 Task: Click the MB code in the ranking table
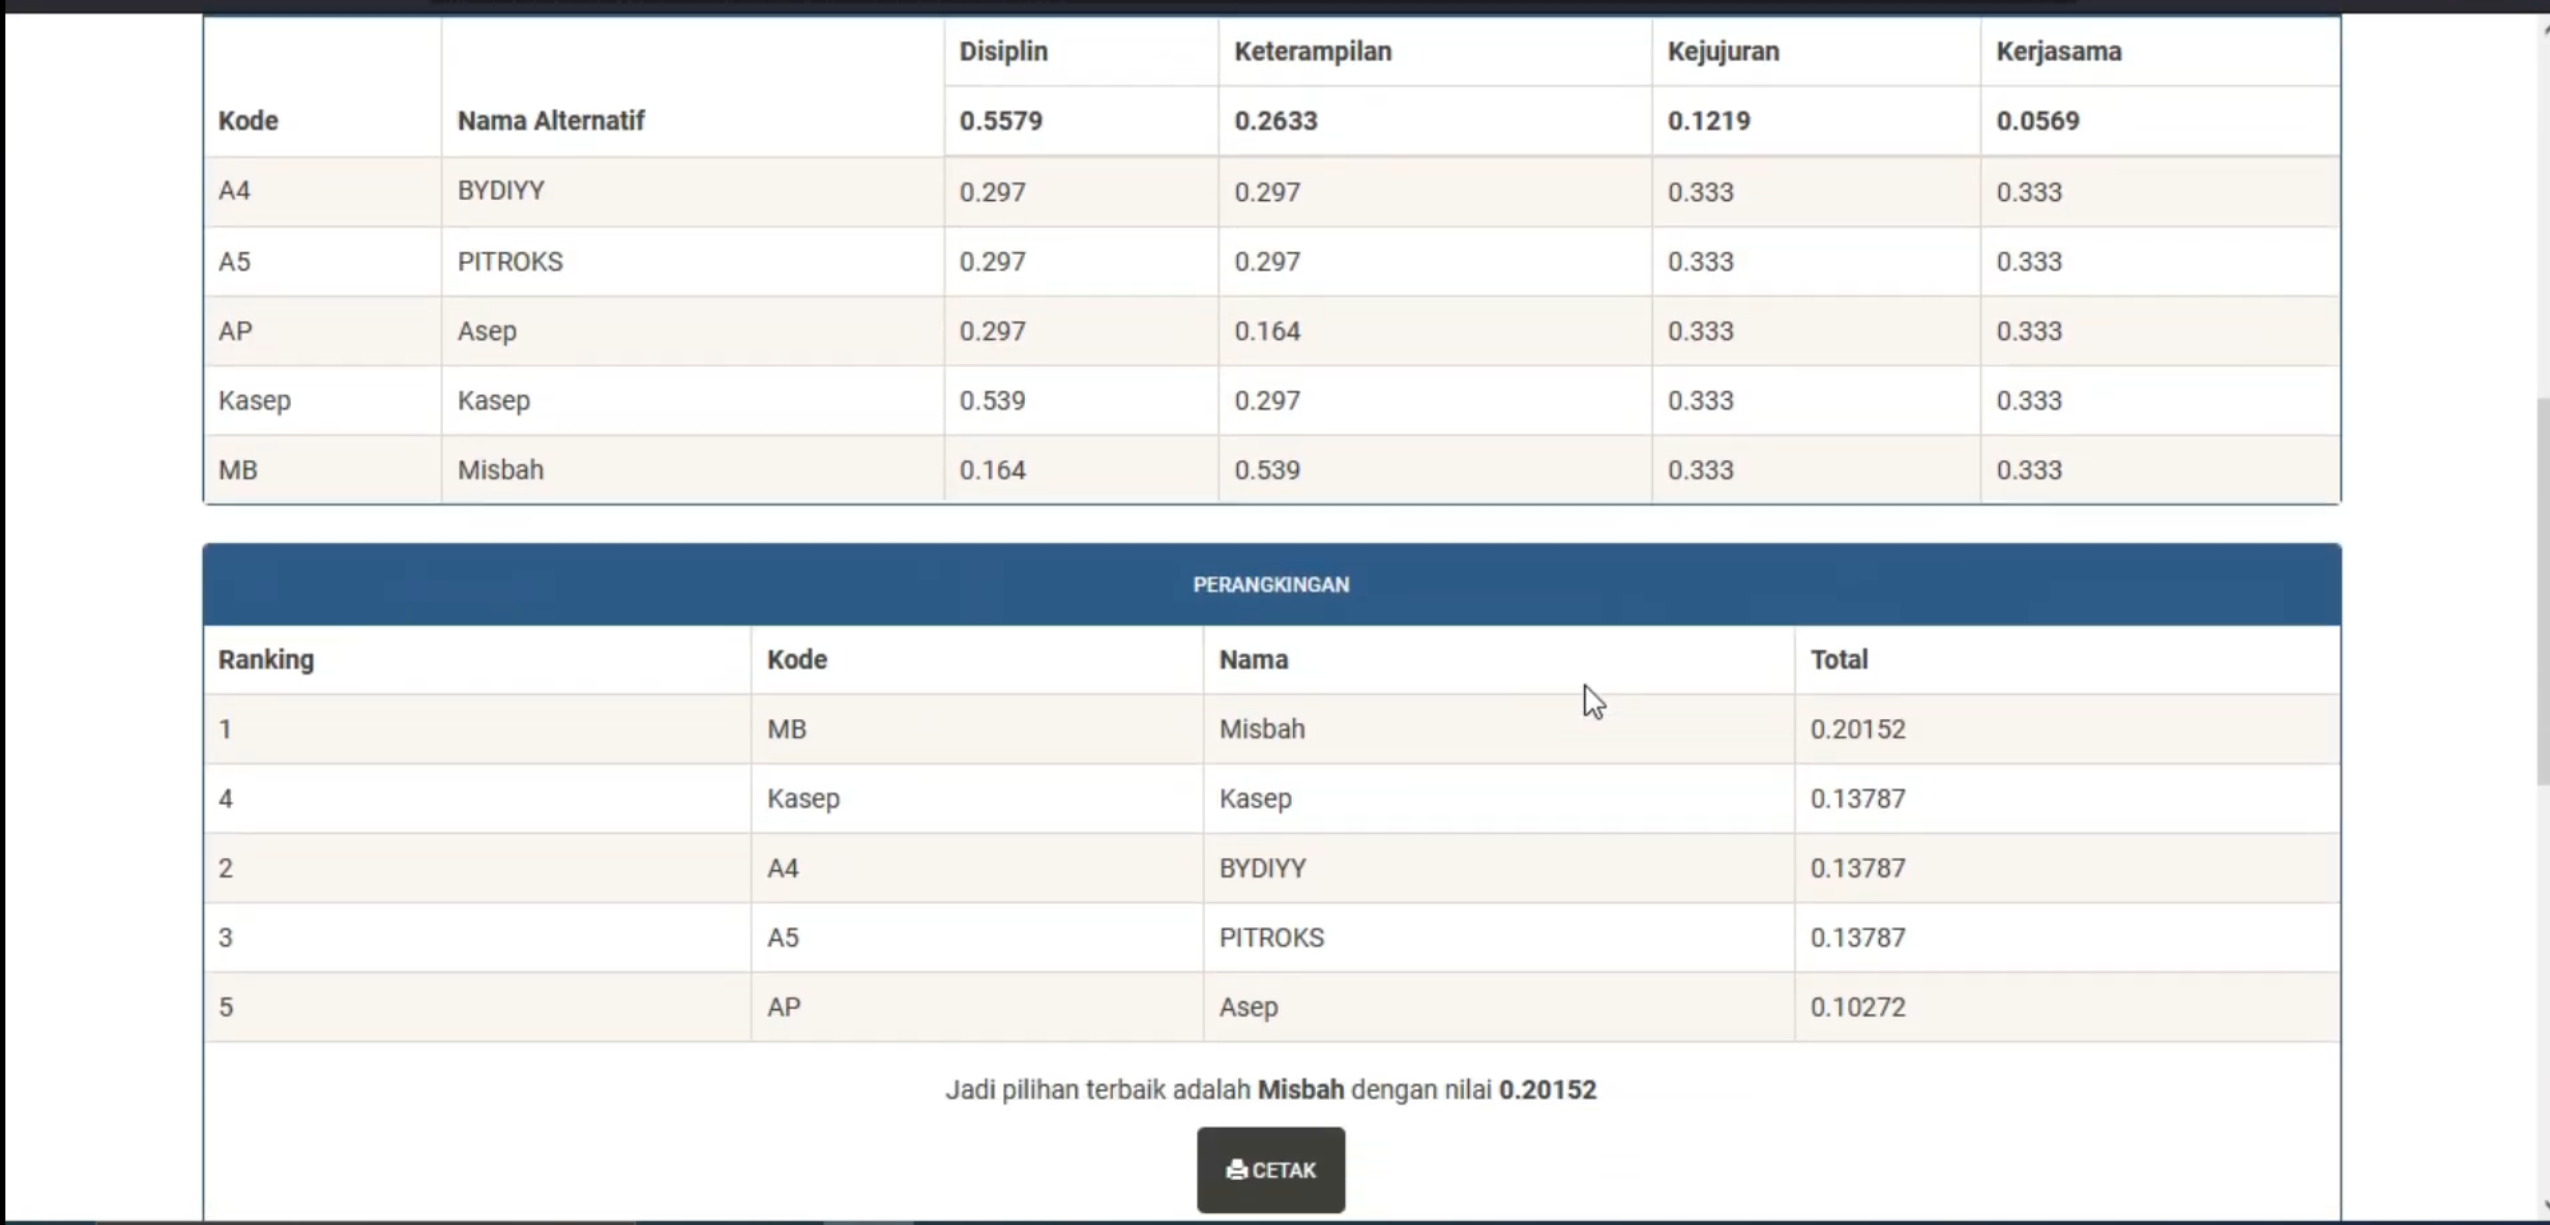pyautogui.click(x=786, y=729)
